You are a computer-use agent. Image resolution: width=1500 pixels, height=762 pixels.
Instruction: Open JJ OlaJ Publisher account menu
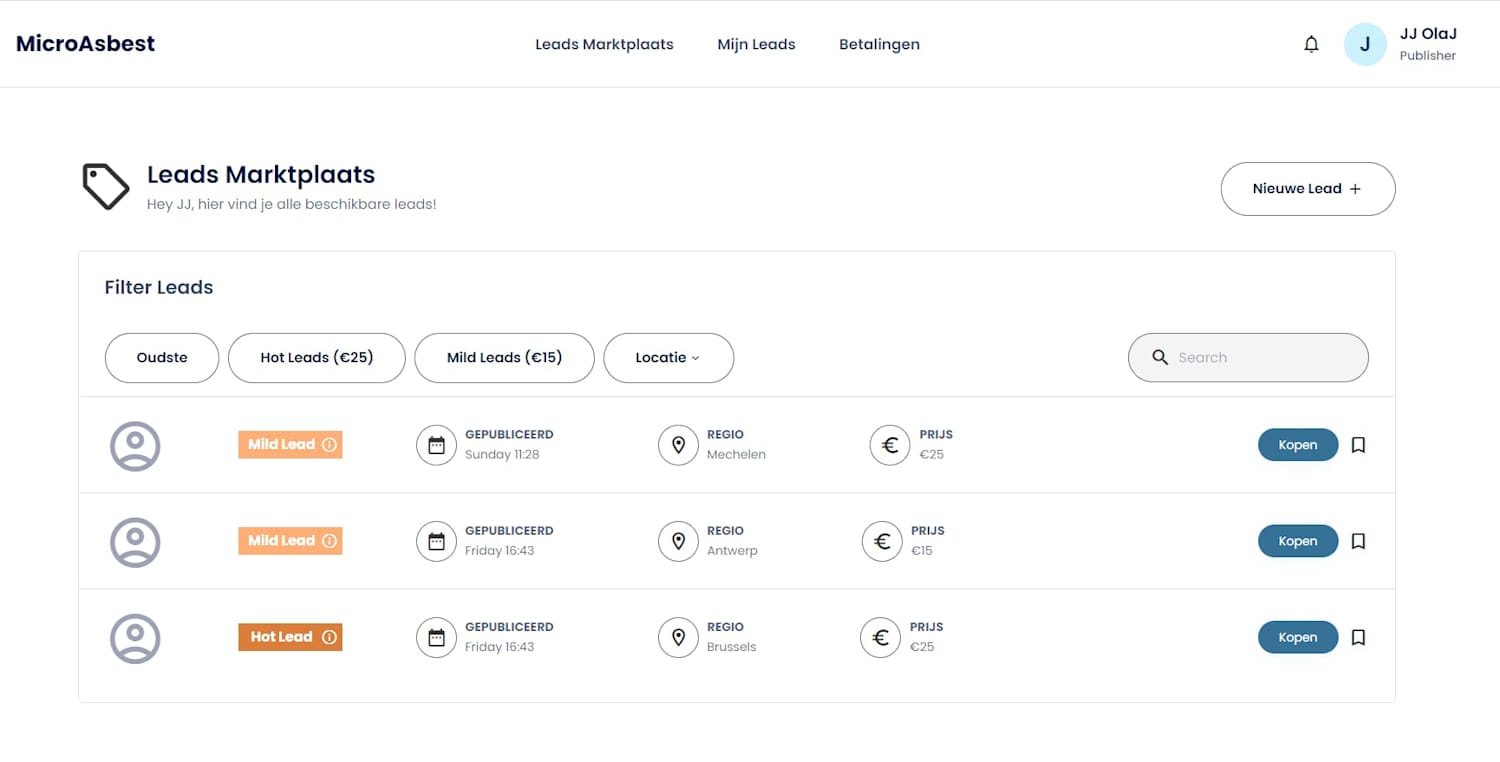tap(1400, 44)
